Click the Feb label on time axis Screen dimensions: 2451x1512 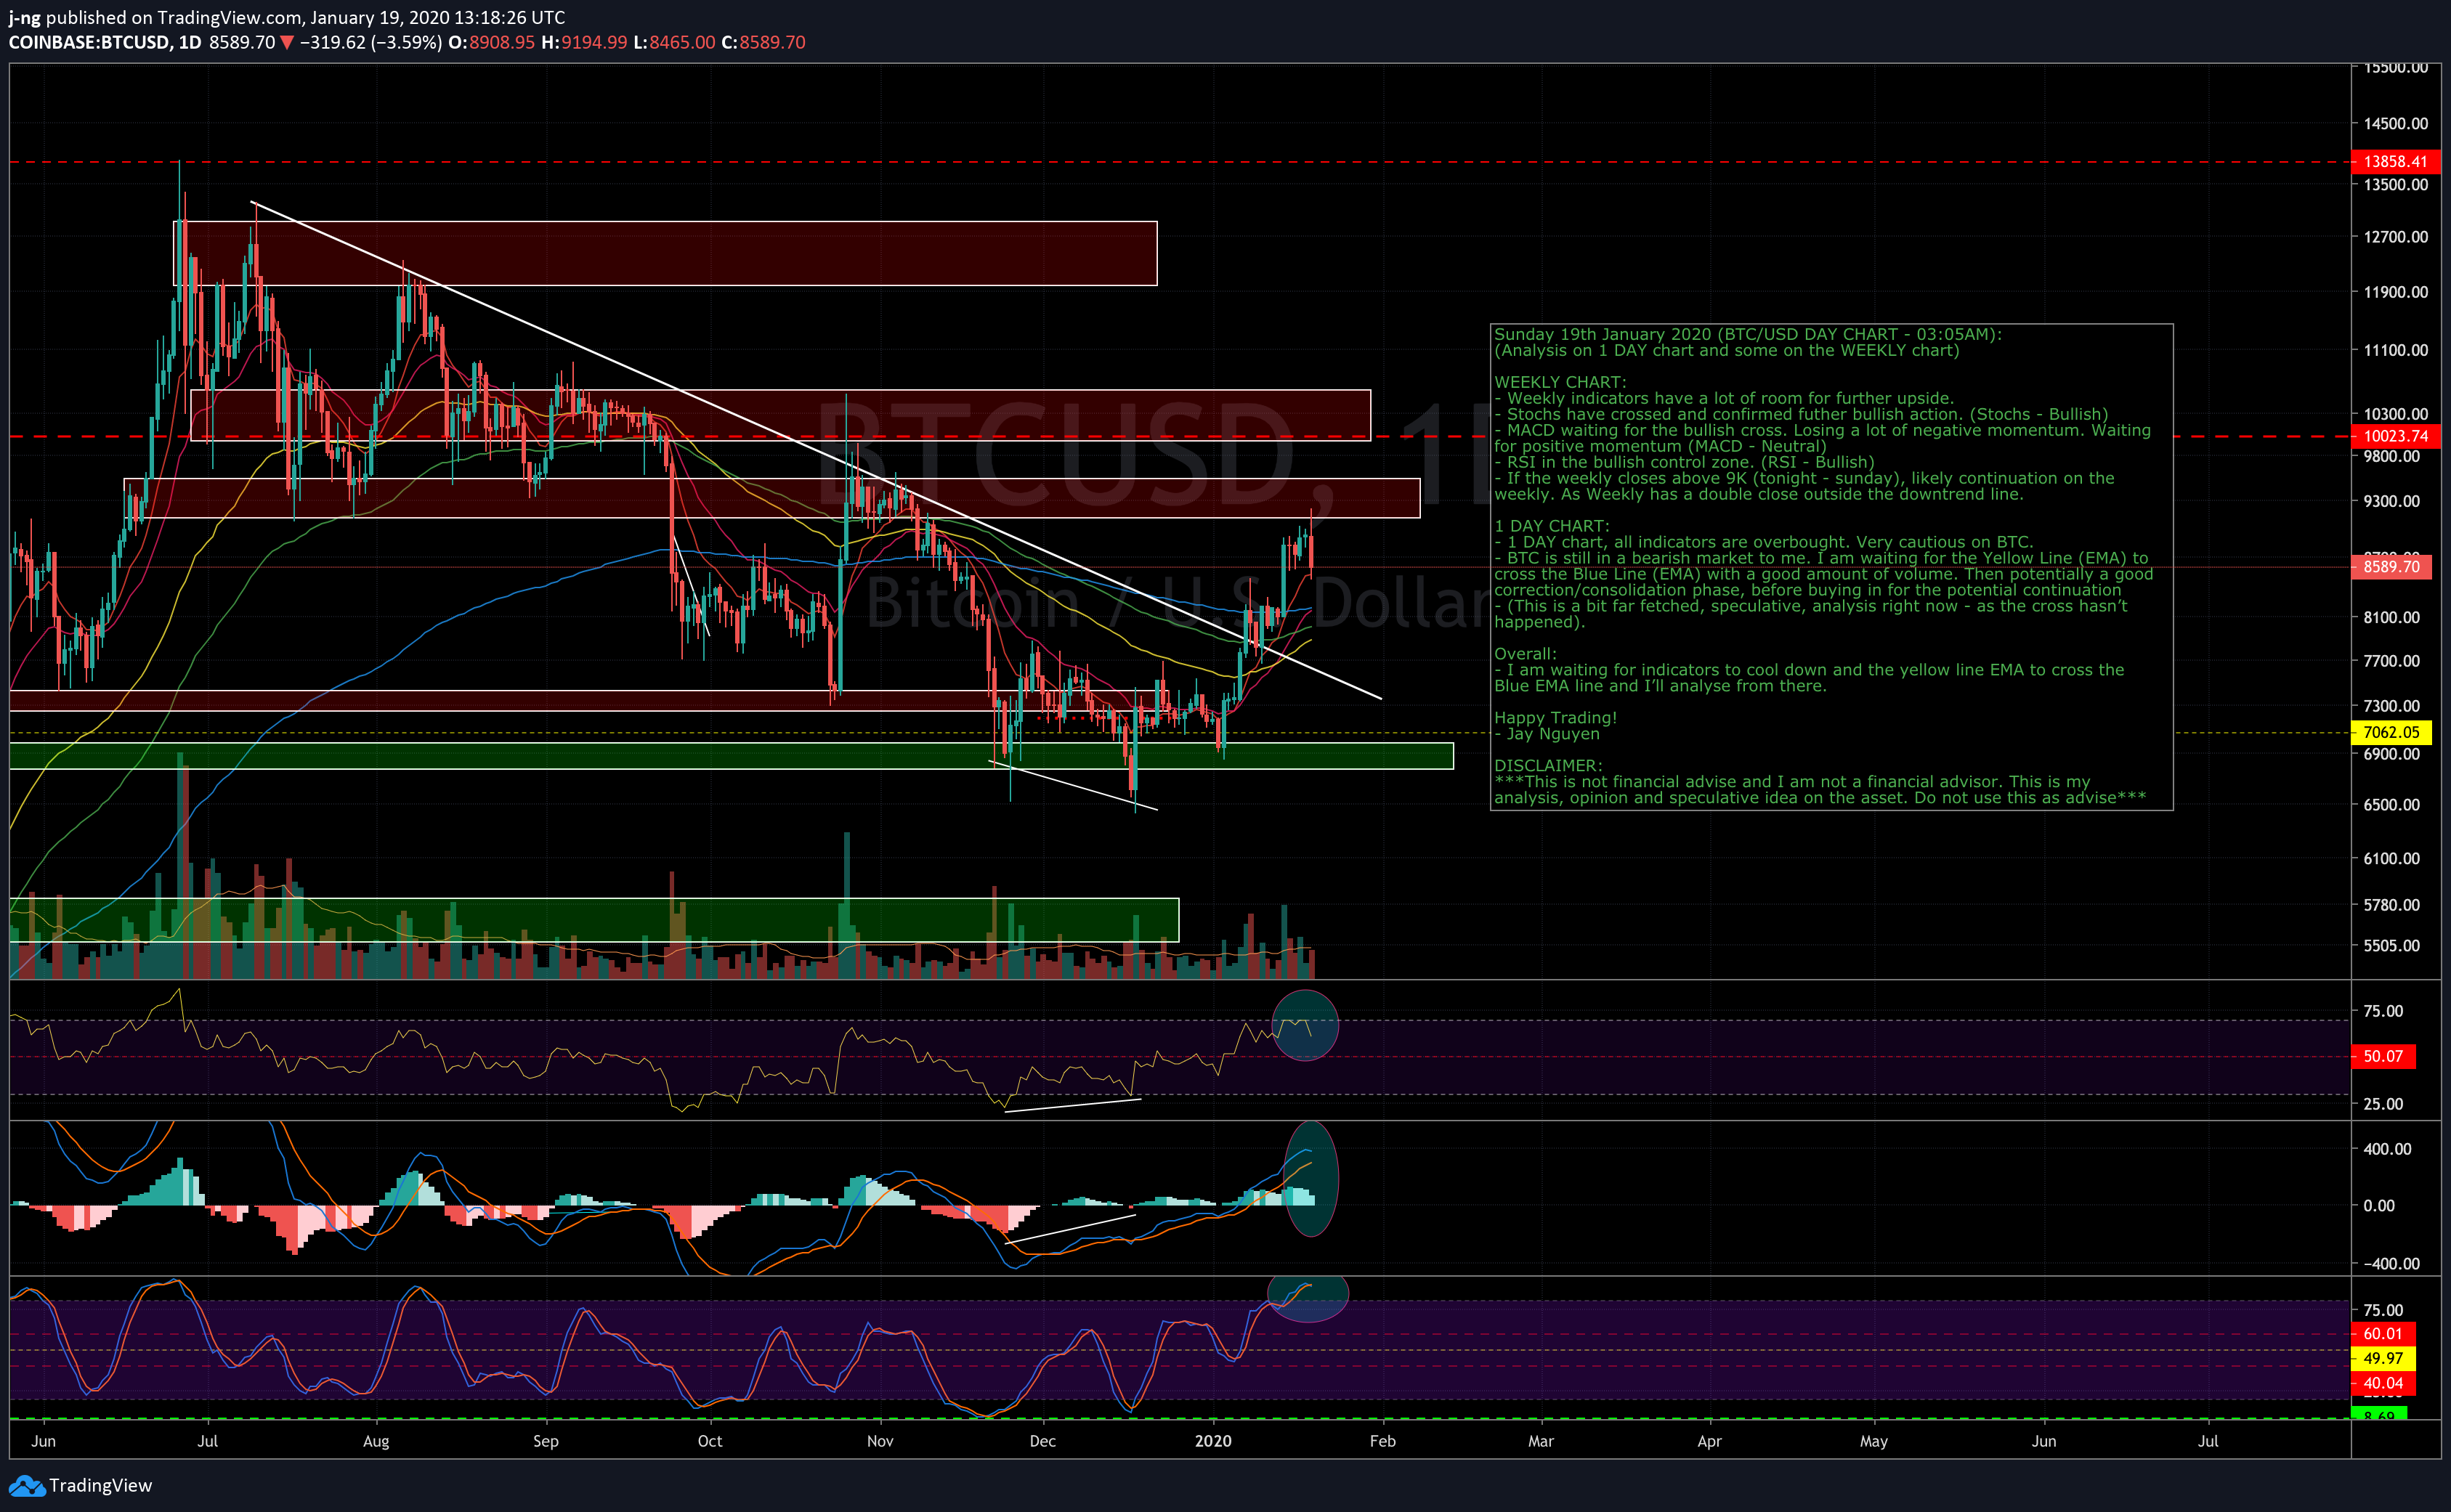click(x=1382, y=1442)
